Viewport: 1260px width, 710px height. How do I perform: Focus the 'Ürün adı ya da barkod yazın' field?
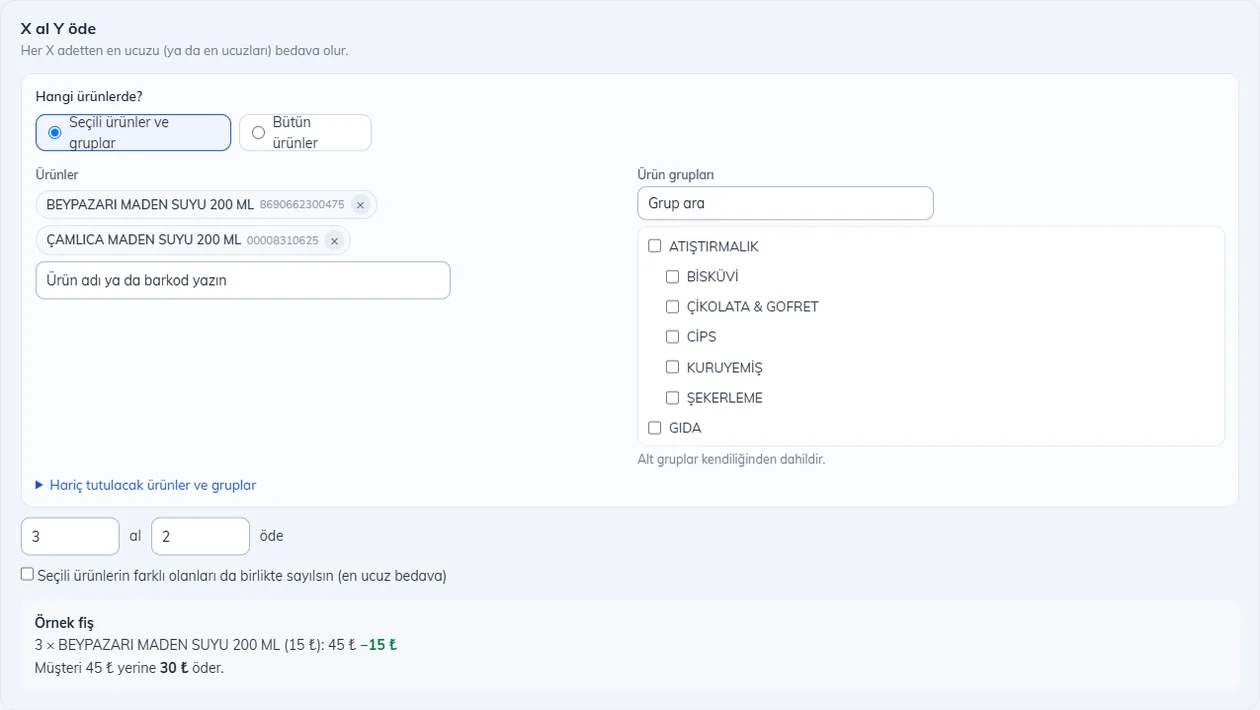[243, 280]
